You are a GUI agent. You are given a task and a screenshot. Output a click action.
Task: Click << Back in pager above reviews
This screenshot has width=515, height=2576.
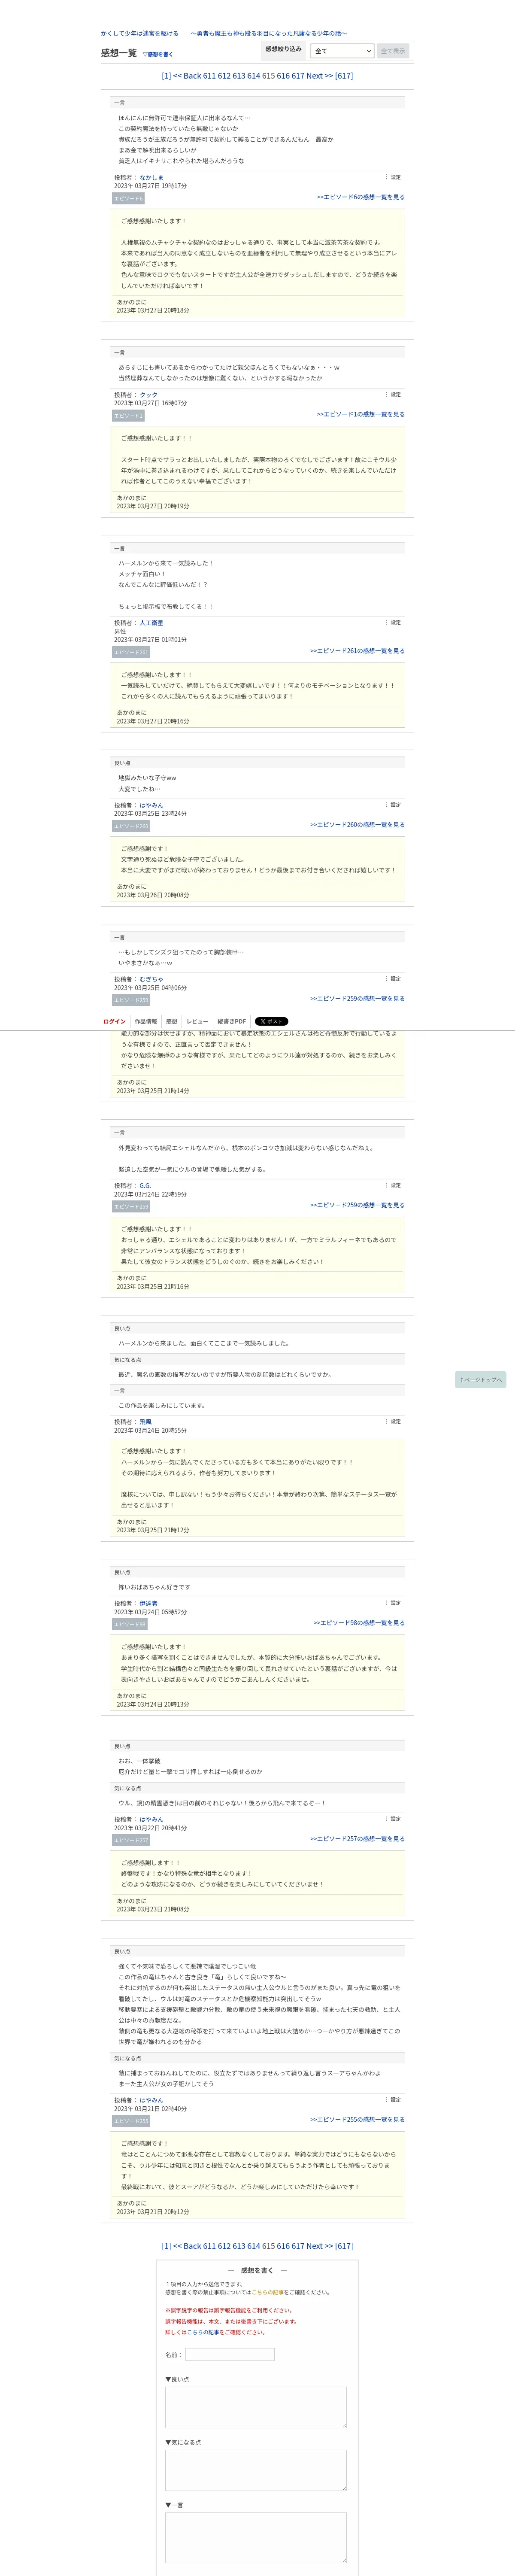tap(187, 76)
